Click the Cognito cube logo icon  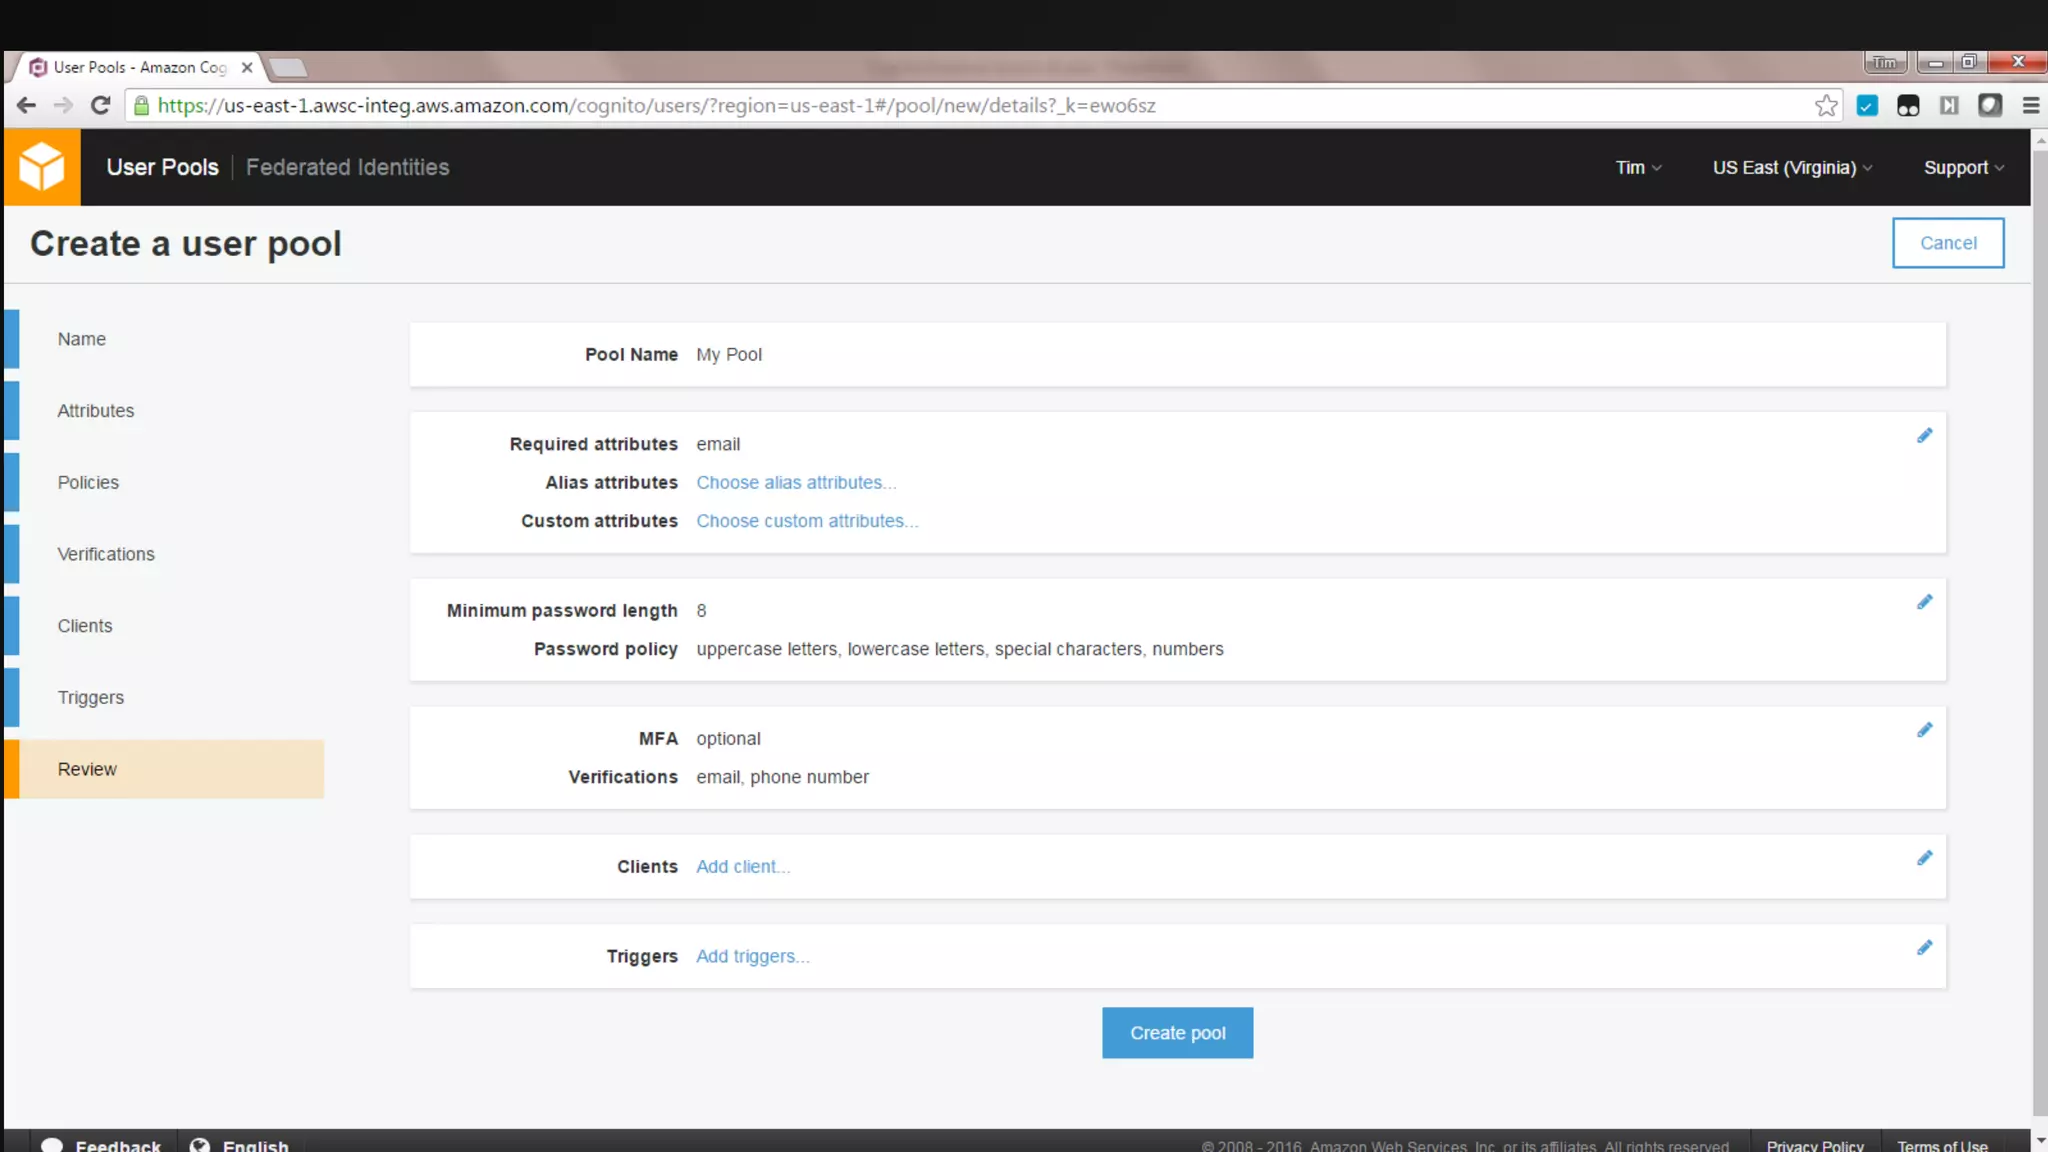(x=42, y=167)
